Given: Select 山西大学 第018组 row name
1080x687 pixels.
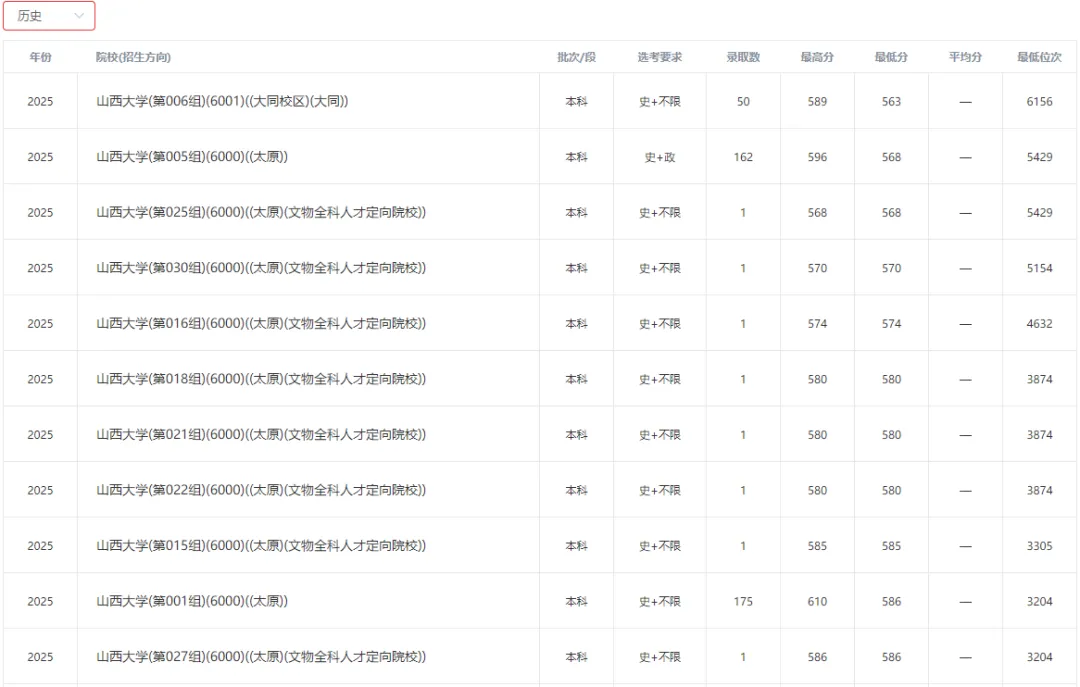Looking at the screenshot, I should pos(261,379).
